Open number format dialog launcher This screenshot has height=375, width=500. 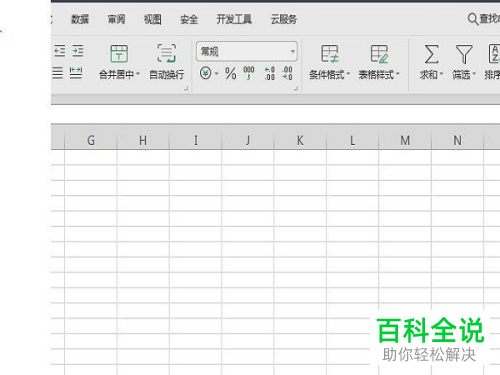296,88
